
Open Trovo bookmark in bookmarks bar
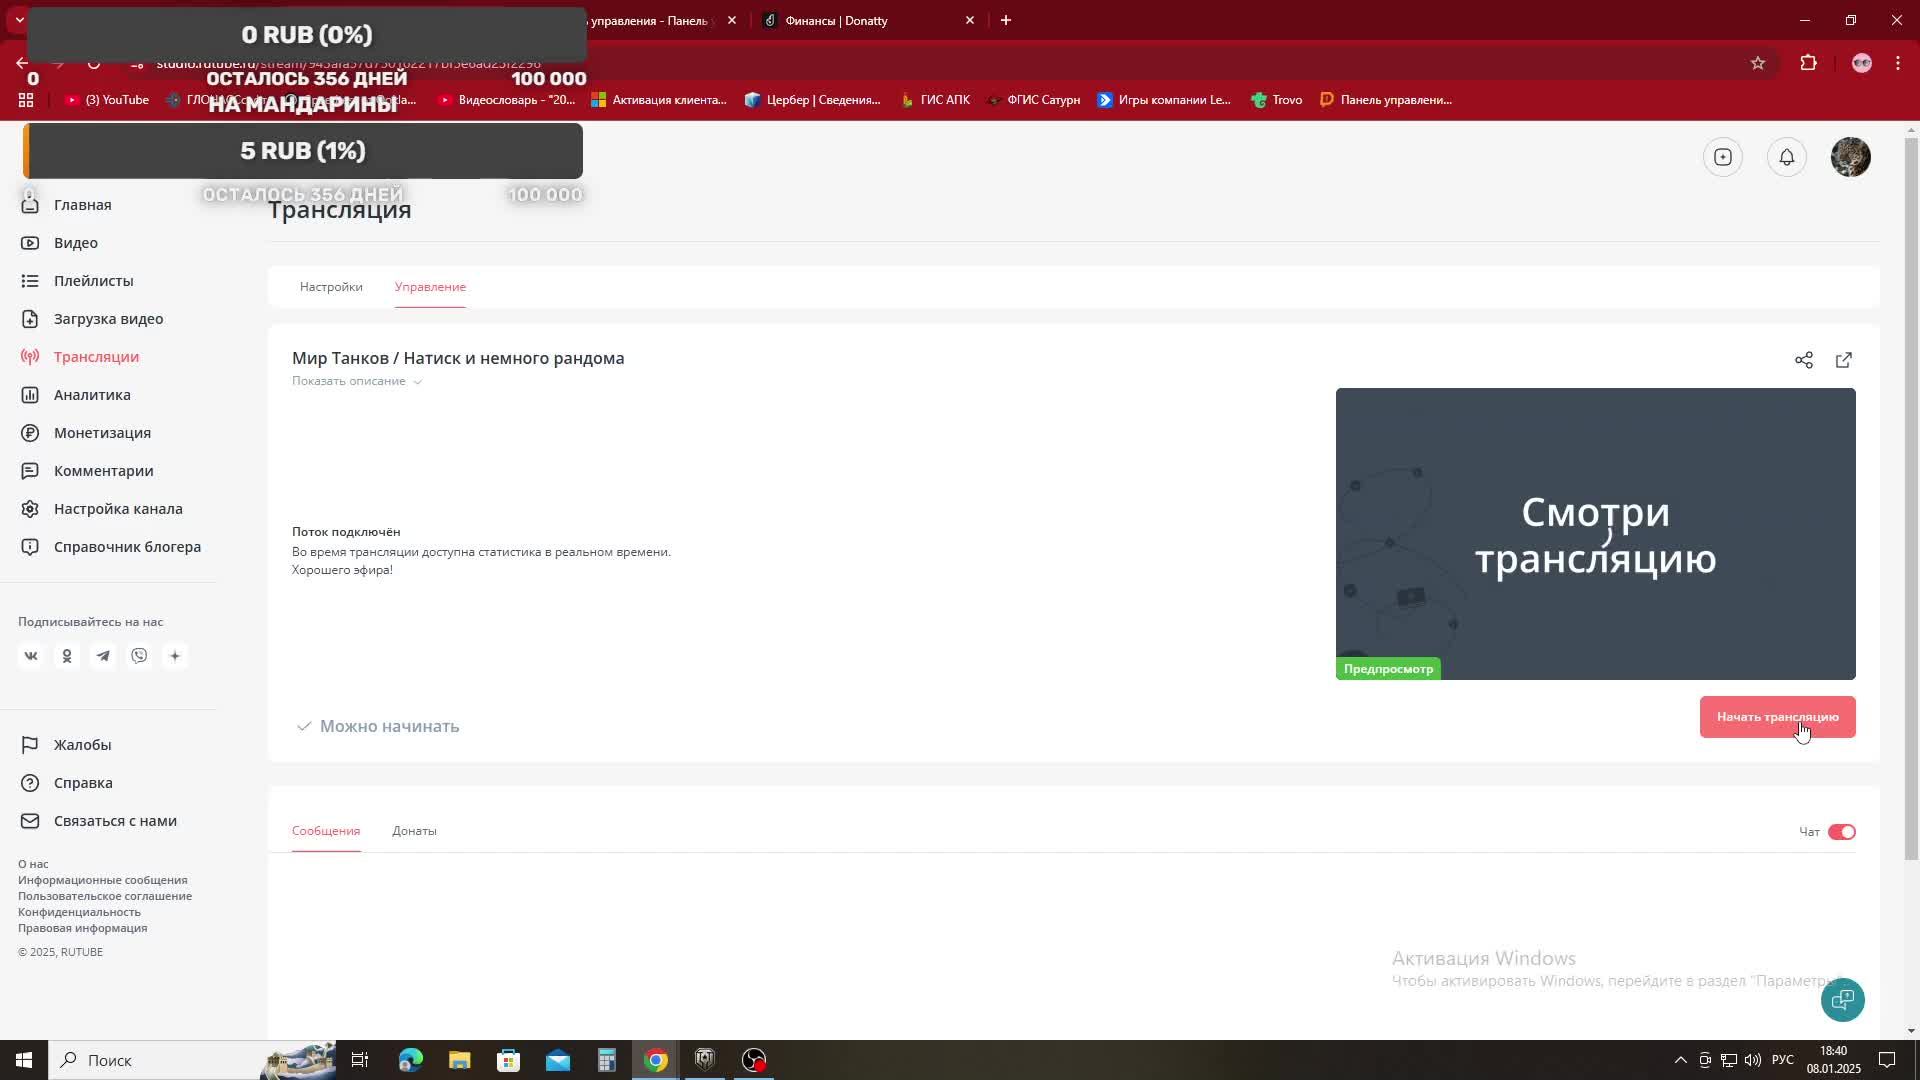[1277, 100]
